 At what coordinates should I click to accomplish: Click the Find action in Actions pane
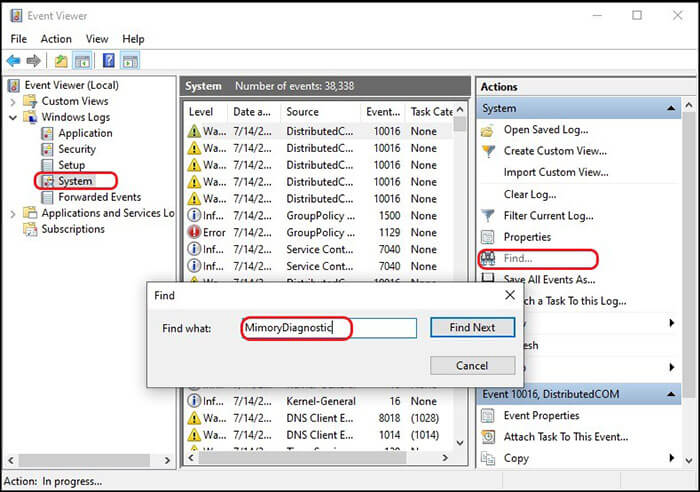(x=518, y=259)
